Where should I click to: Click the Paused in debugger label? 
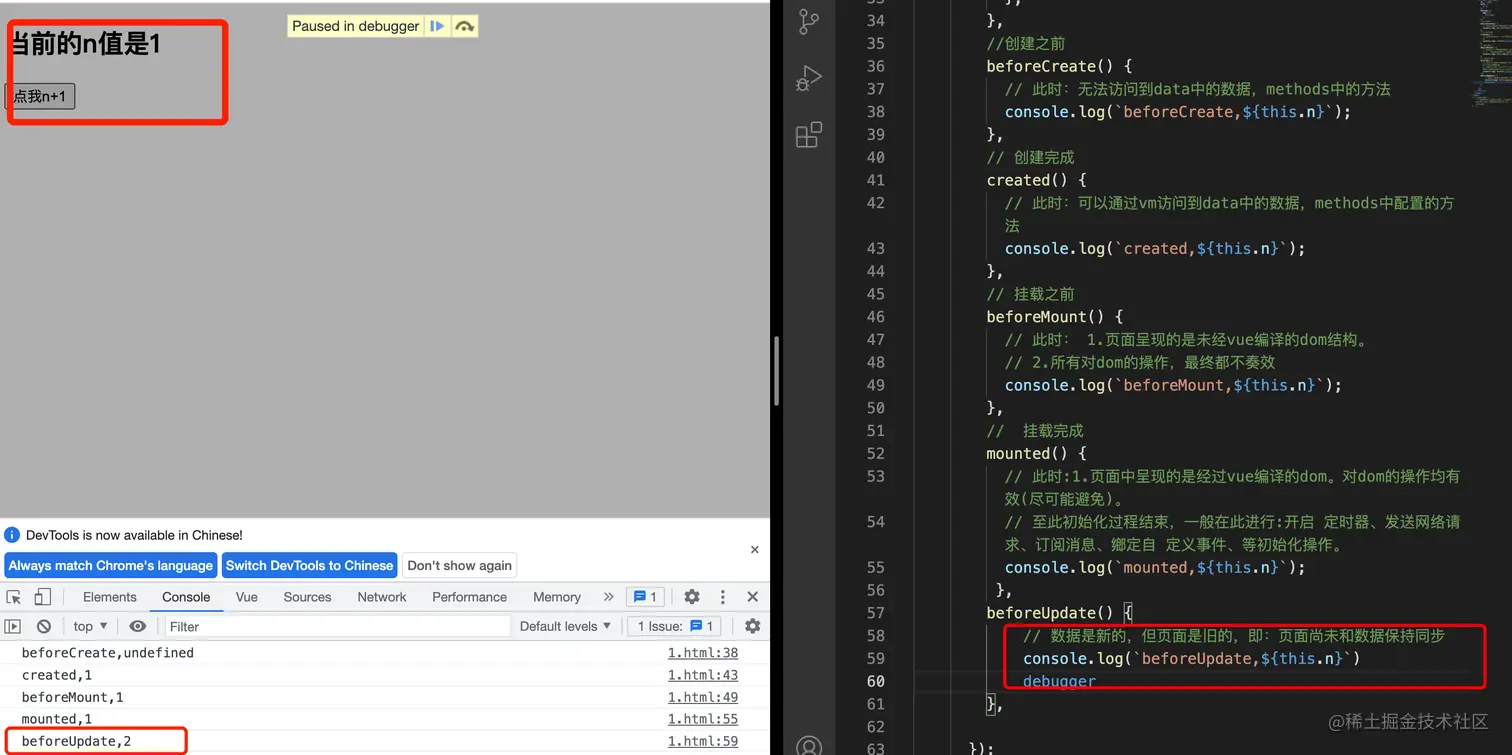(355, 26)
